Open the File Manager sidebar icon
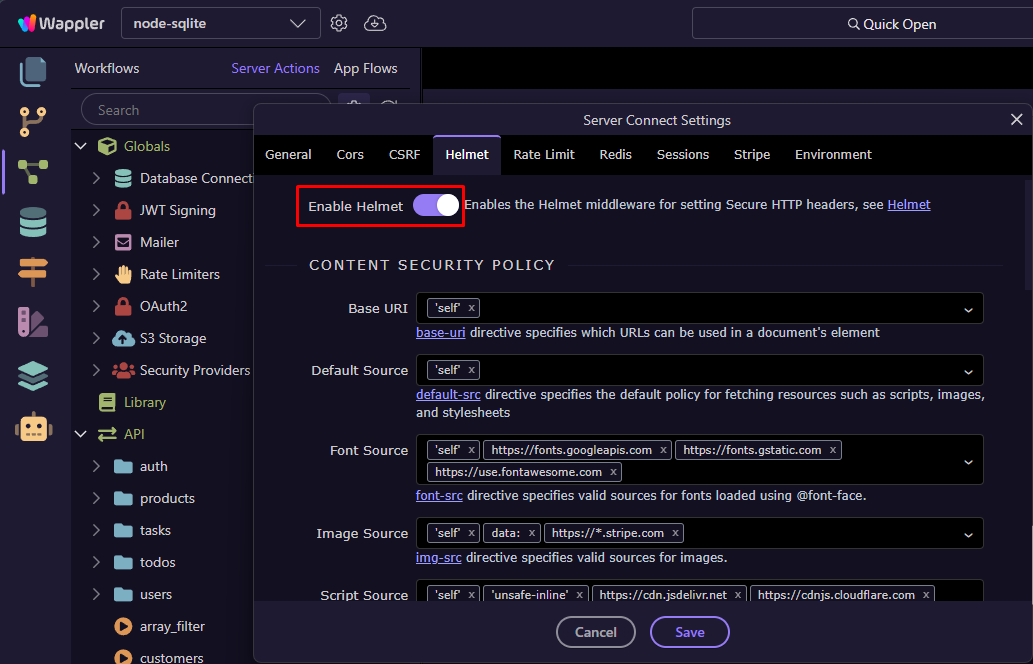The width and height of the screenshot is (1033, 664). [x=33, y=72]
